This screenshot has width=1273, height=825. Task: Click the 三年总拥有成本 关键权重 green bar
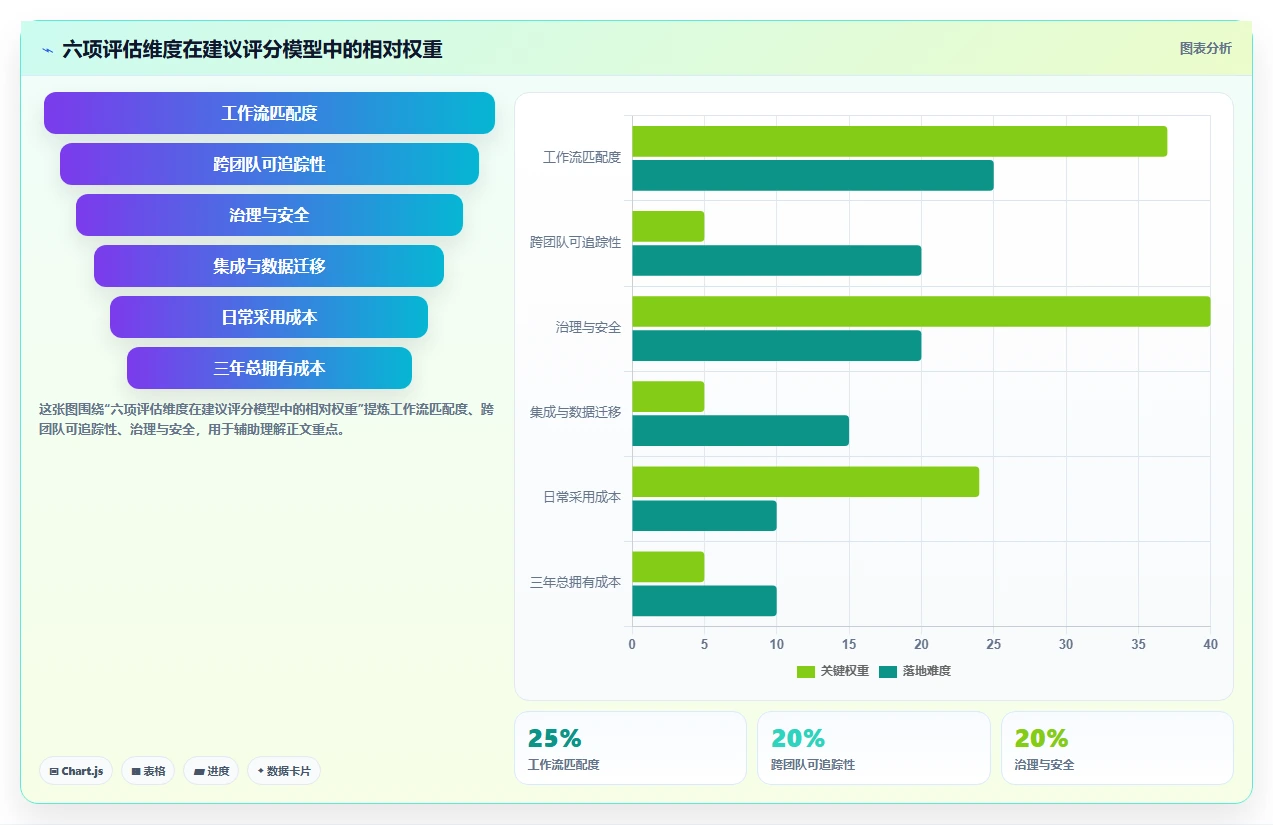[x=668, y=566]
